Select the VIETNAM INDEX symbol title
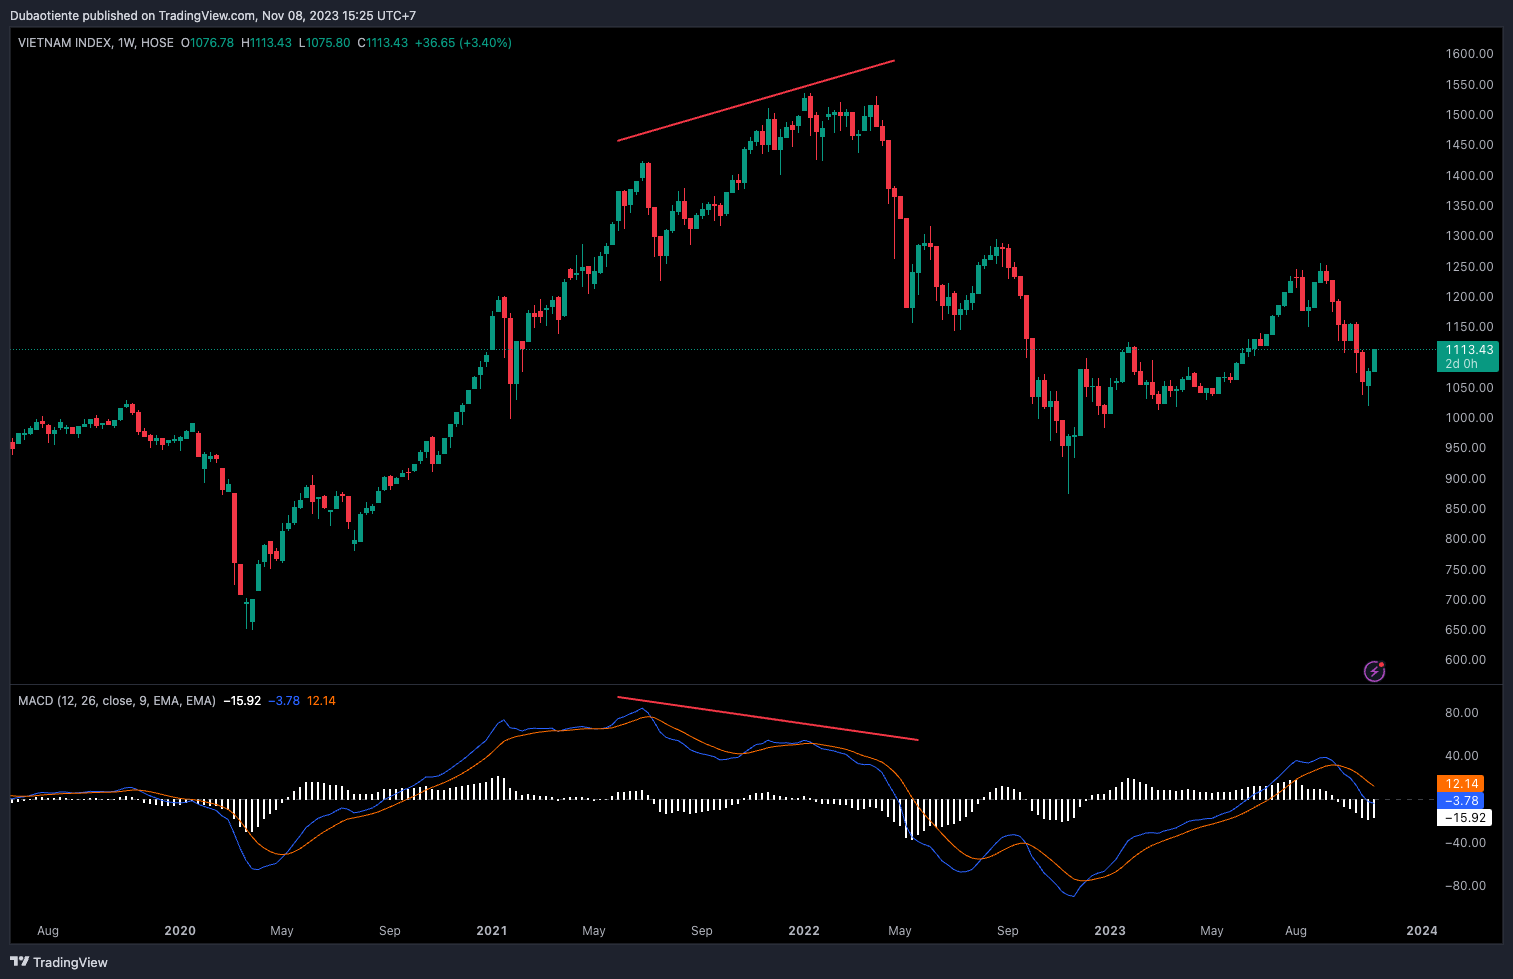The width and height of the screenshot is (1513, 979). coord(65,43)
